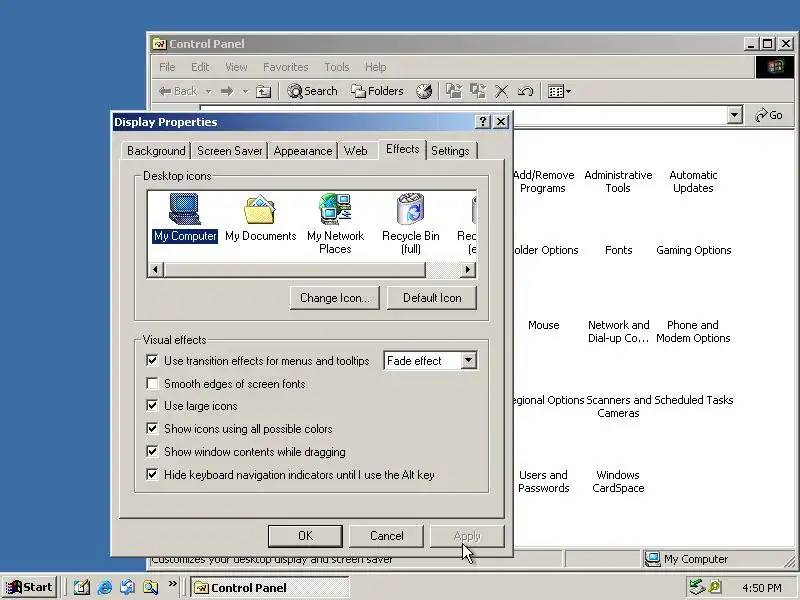Click the context Help question-mark button

click(x=482, y=121)
